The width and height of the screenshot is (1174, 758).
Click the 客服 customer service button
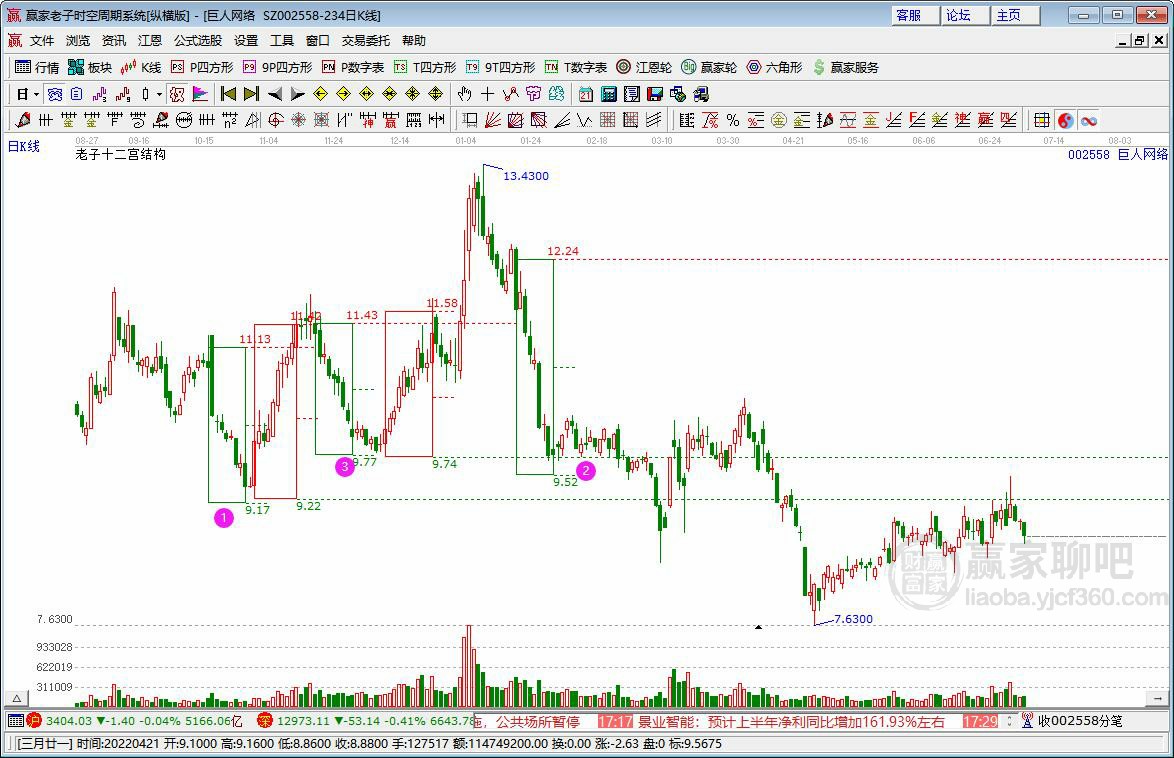pyautogui.click(x=915, y=15)
